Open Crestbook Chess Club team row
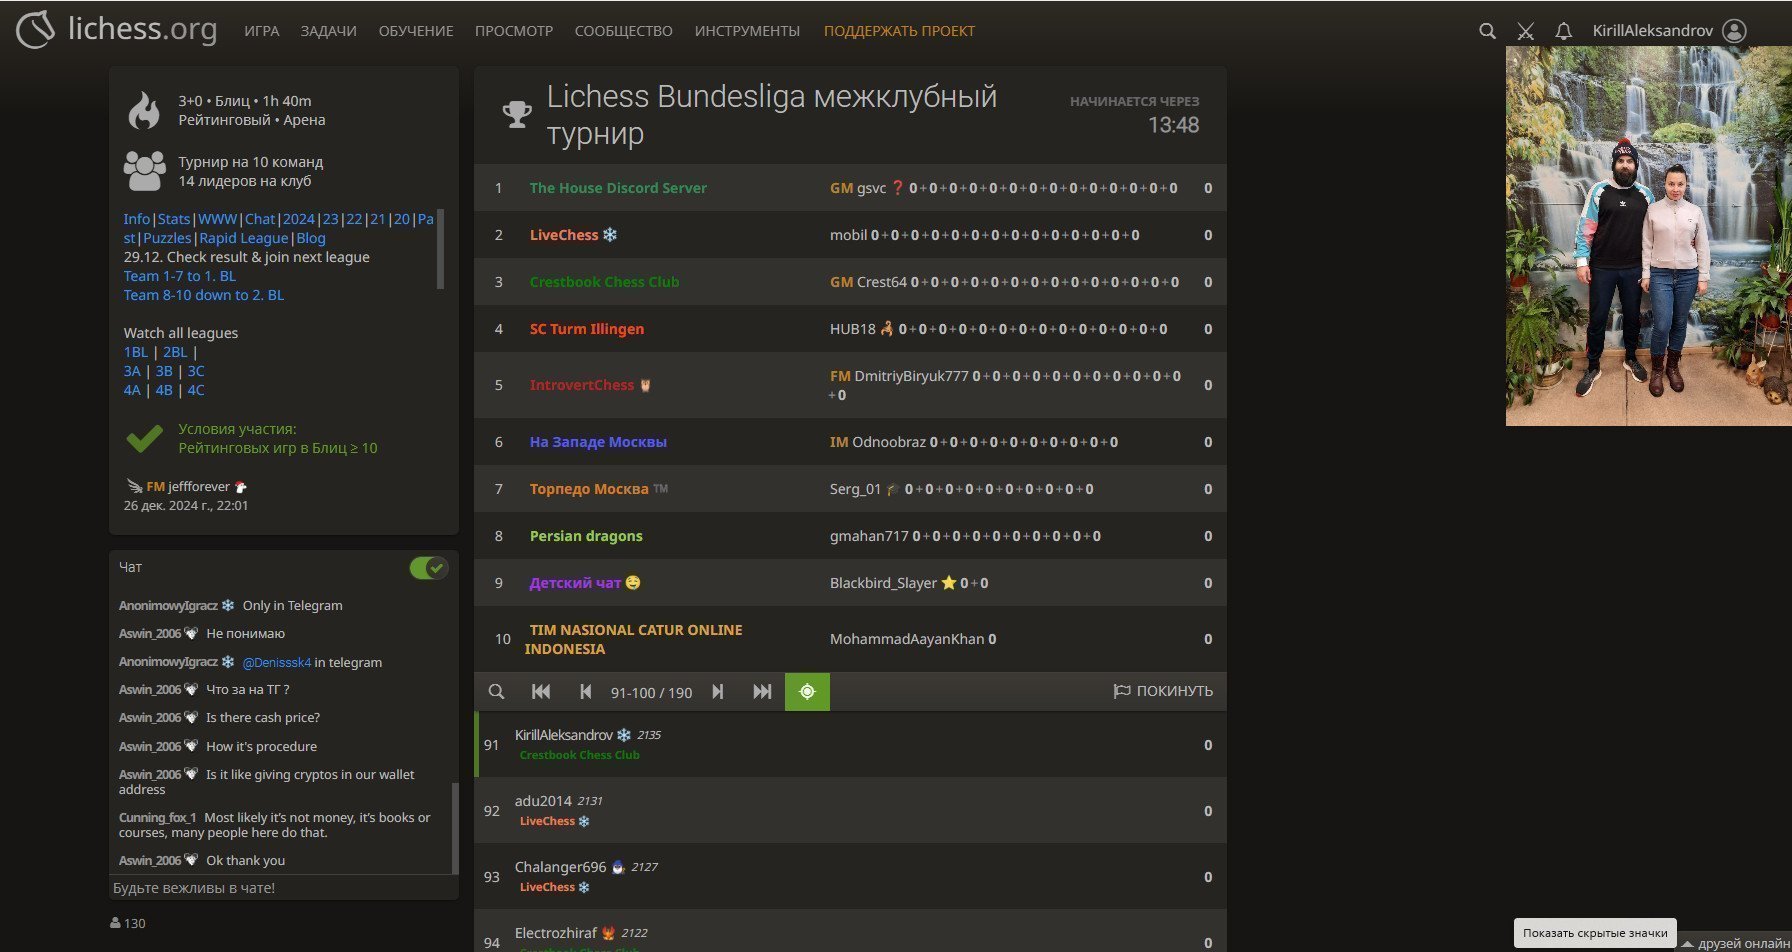The width and height of the screenshot is (1792, 952). click(850, 282)
